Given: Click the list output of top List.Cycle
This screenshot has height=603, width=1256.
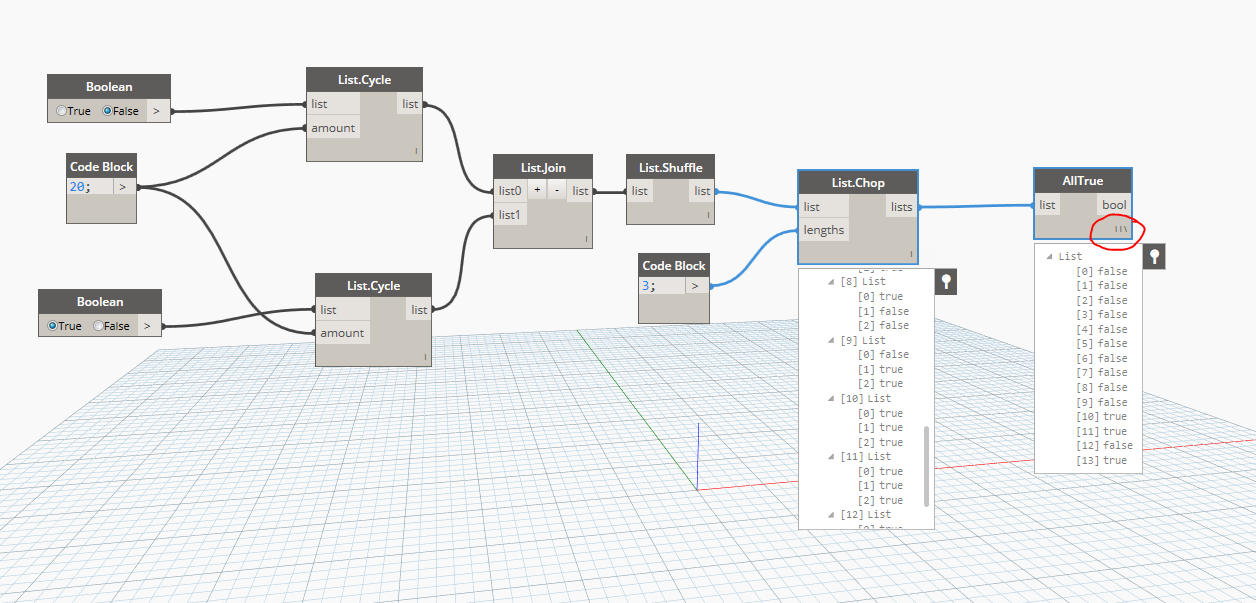Looking at the screenshot, I should [x=410, y=104].
